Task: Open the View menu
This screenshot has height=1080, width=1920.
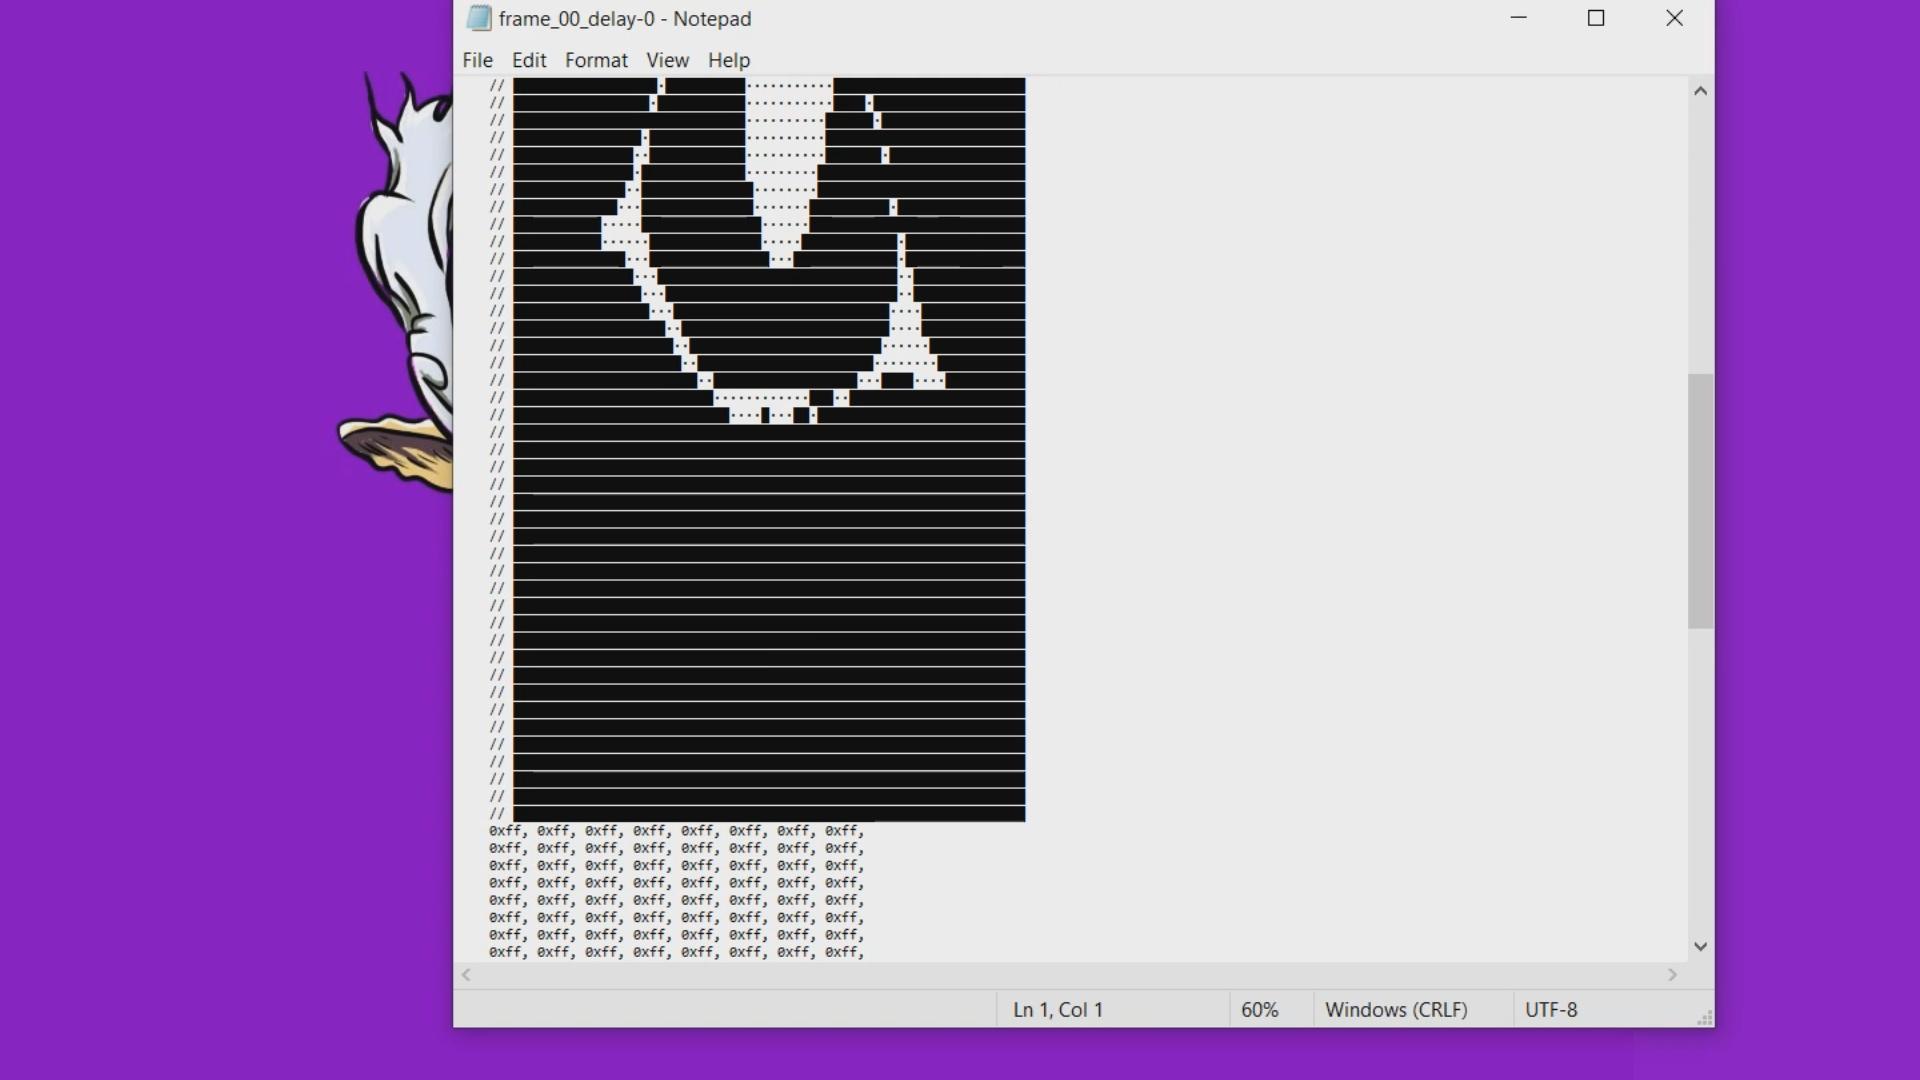Action: click(x=667, y=60)
